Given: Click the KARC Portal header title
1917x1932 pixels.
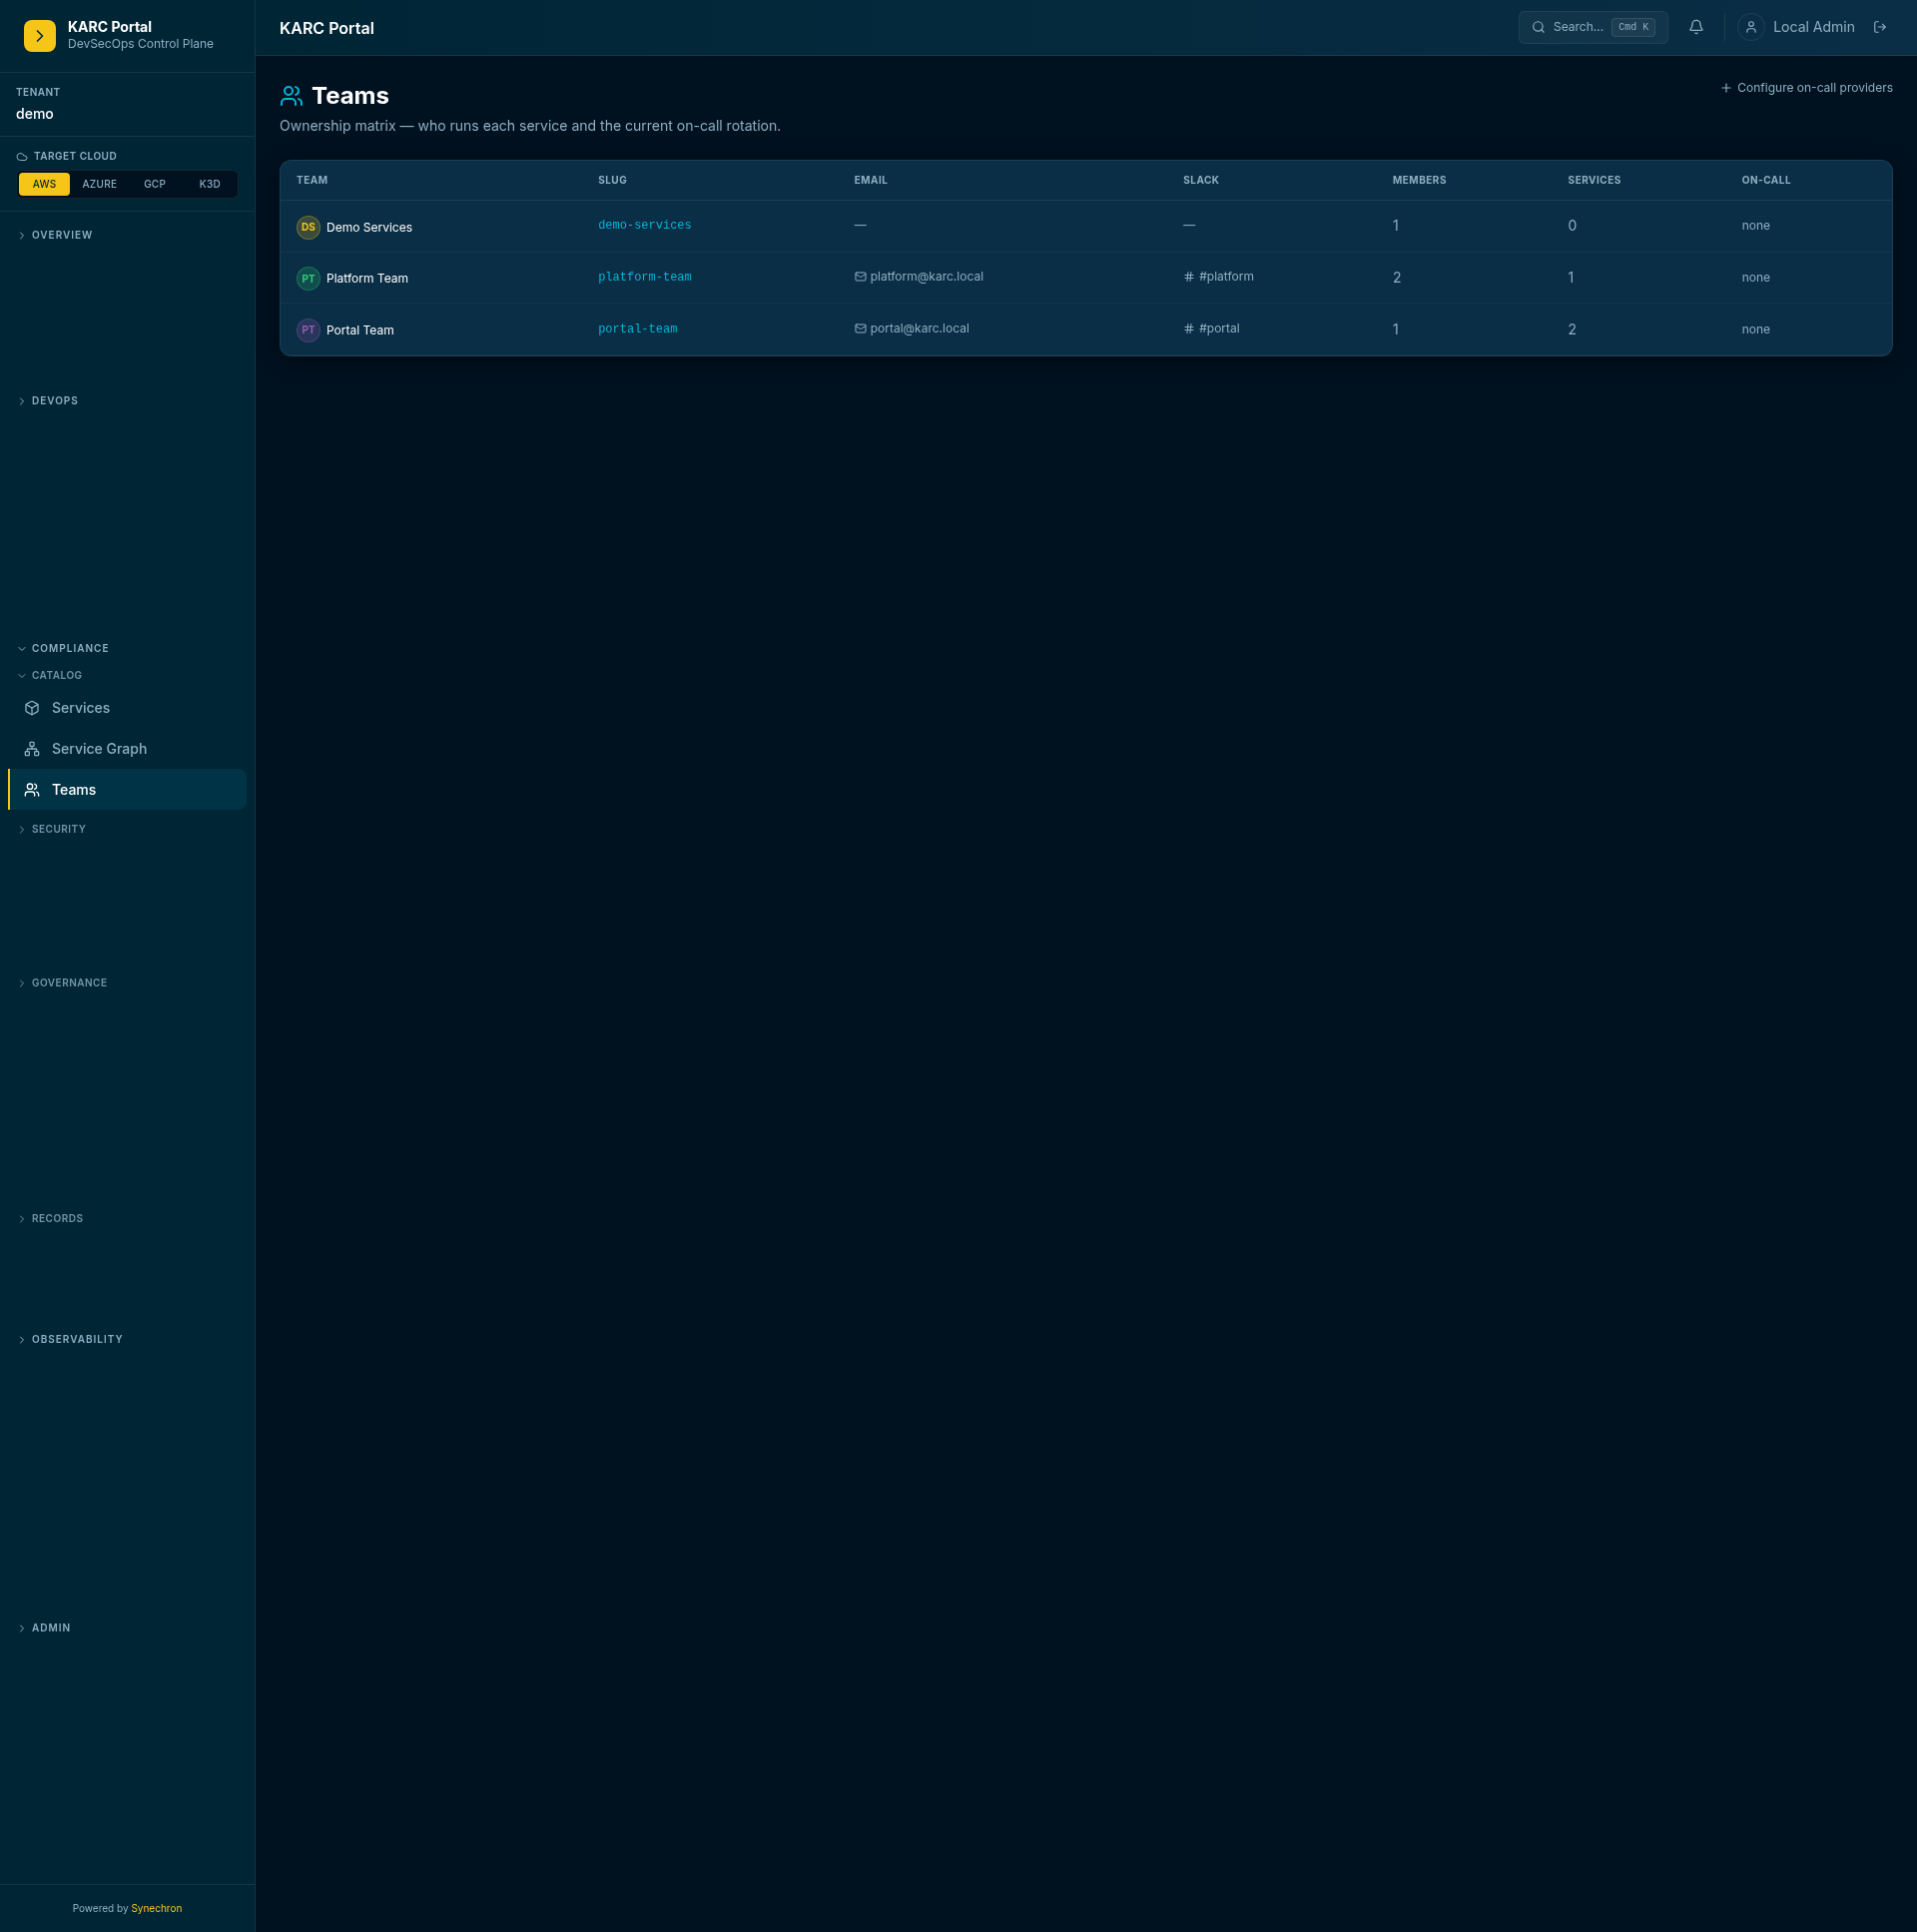Looking at the screenshot, I should pyautogui.click(x=327, y=28).
